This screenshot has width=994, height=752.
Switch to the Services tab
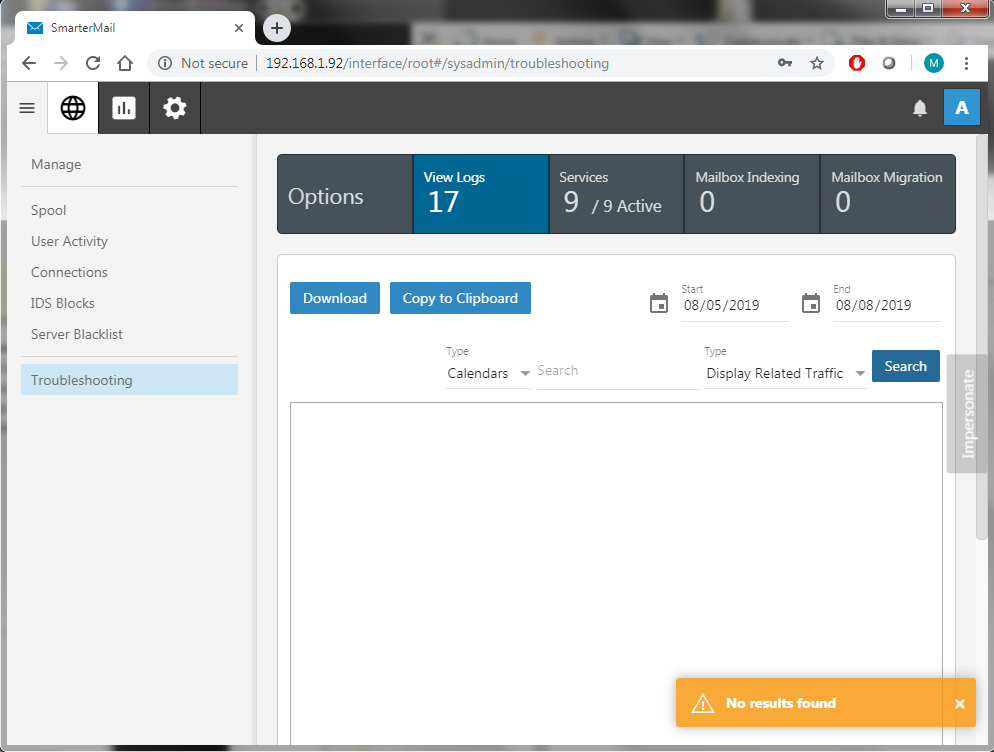[x=616, y=194]
